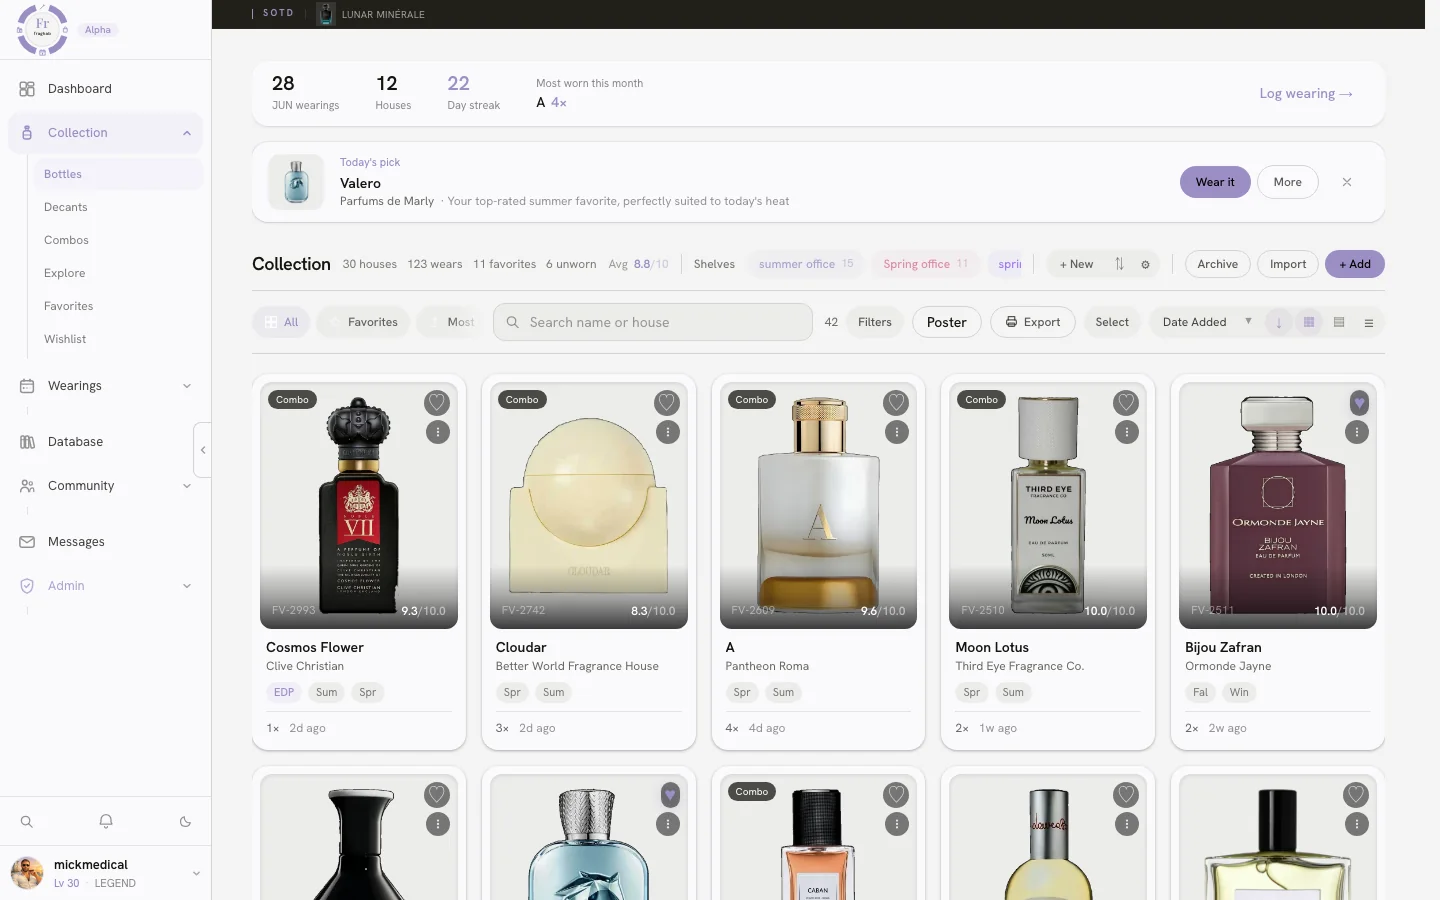Dismiss the Today's pick card
1440x900 pixels.
[x=1347, y=182]
